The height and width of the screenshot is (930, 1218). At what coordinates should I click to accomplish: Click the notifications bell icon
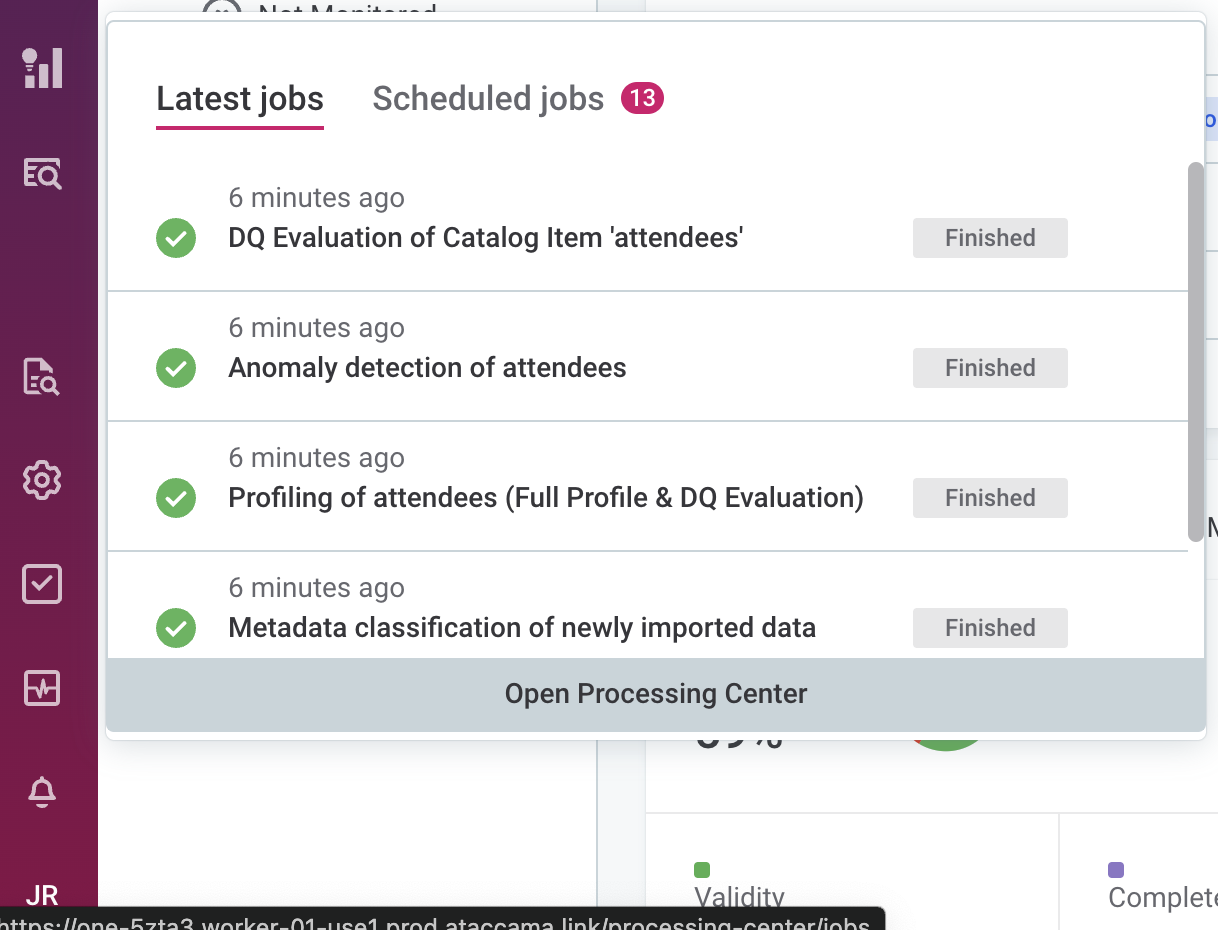coord(41,792)
